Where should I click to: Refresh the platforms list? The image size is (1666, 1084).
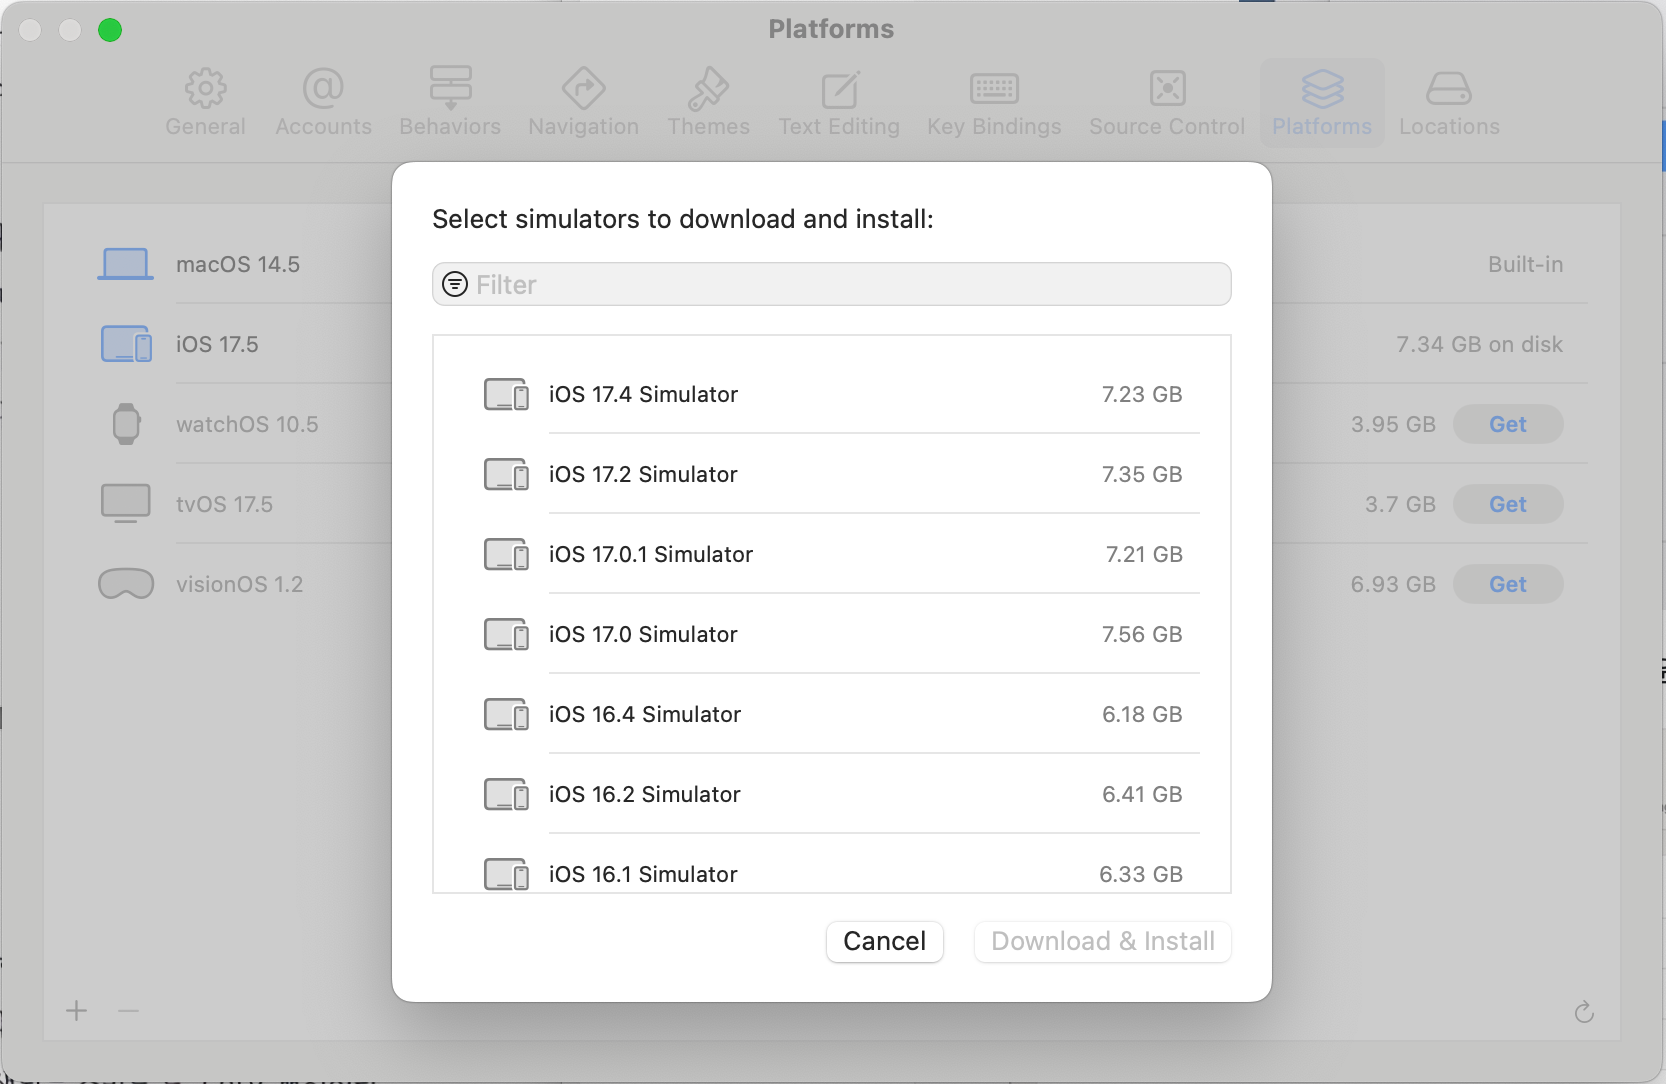1584,1012
